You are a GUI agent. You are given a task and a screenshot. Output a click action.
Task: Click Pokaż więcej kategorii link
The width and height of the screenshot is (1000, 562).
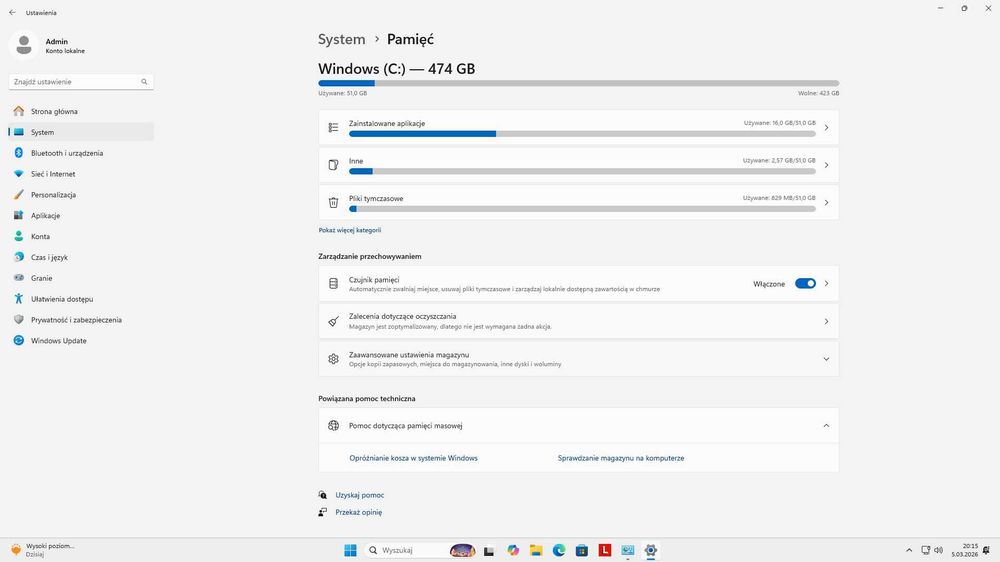tap(349, 230)
